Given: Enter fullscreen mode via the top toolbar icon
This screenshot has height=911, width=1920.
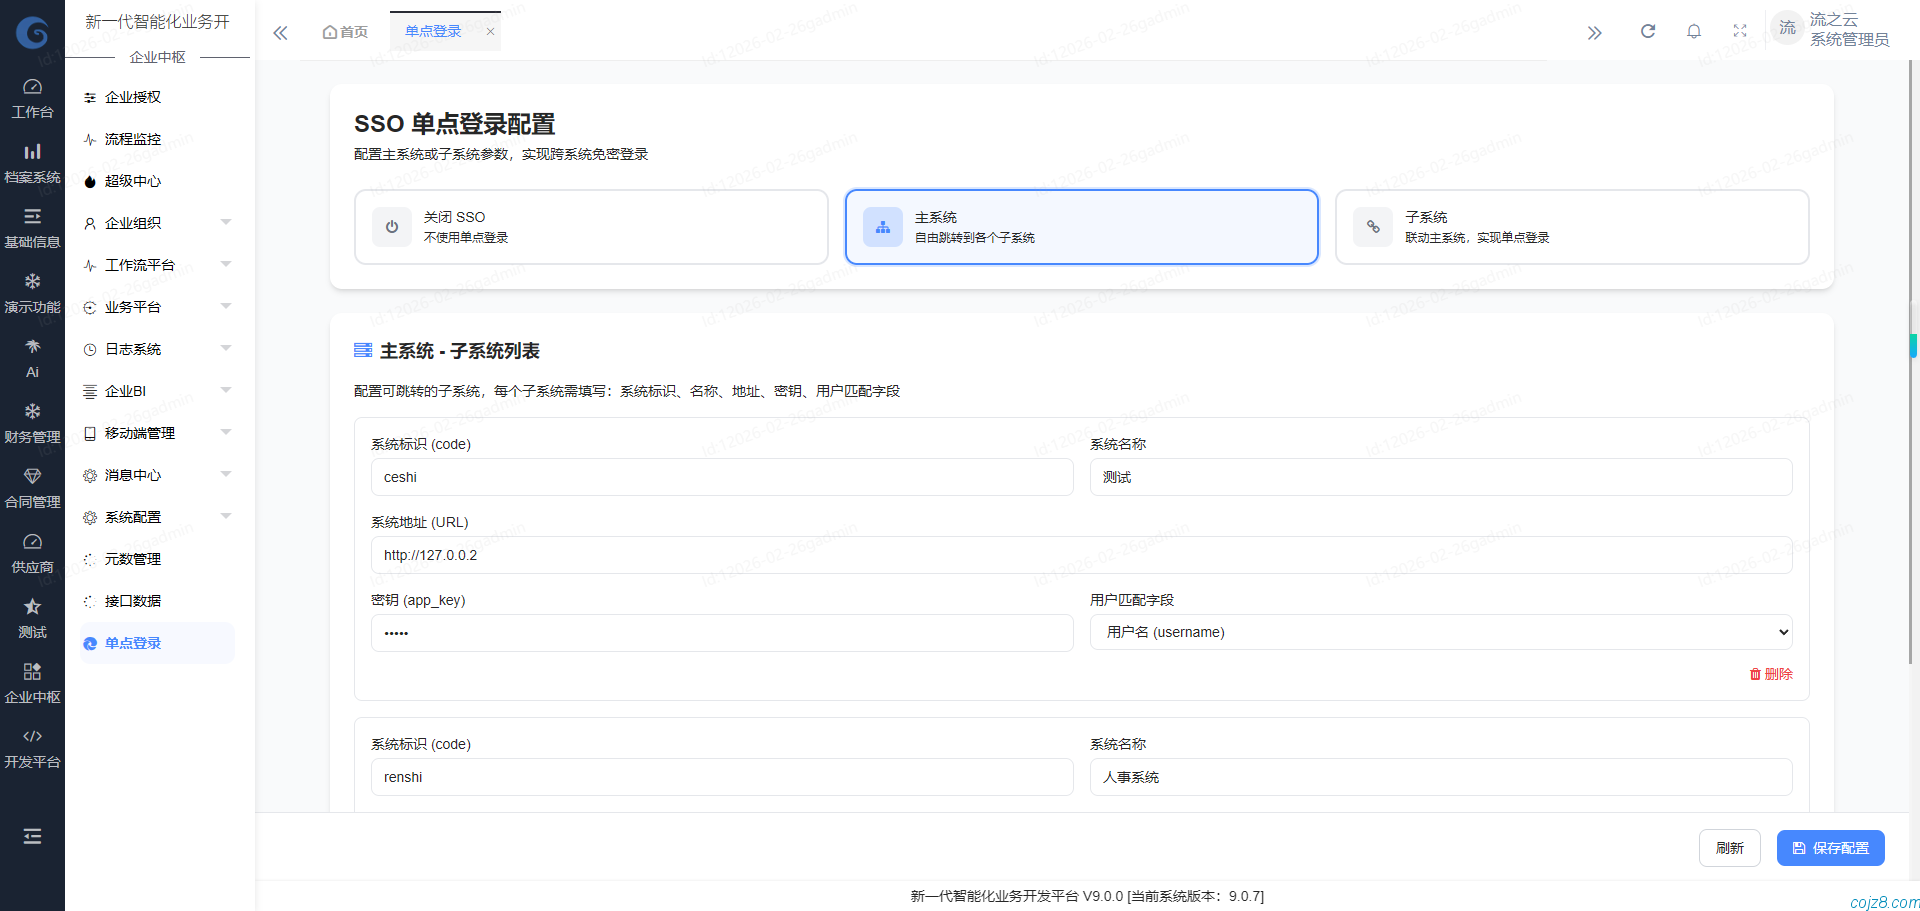Looking at the screenshot, I should pyautogui.click(x=1740, y=31).
